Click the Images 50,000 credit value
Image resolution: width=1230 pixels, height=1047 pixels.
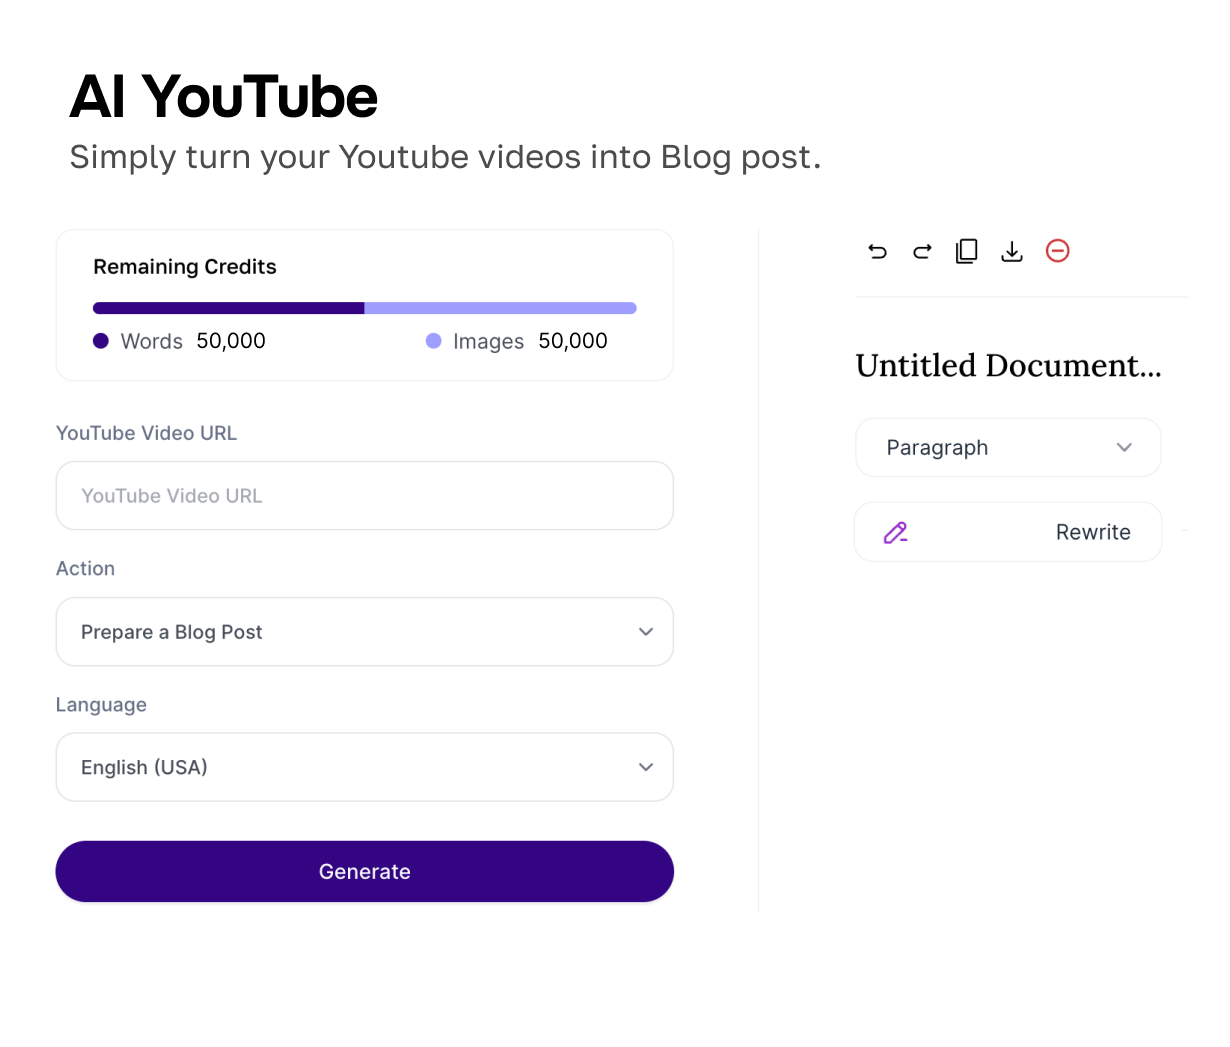point(573,341)
